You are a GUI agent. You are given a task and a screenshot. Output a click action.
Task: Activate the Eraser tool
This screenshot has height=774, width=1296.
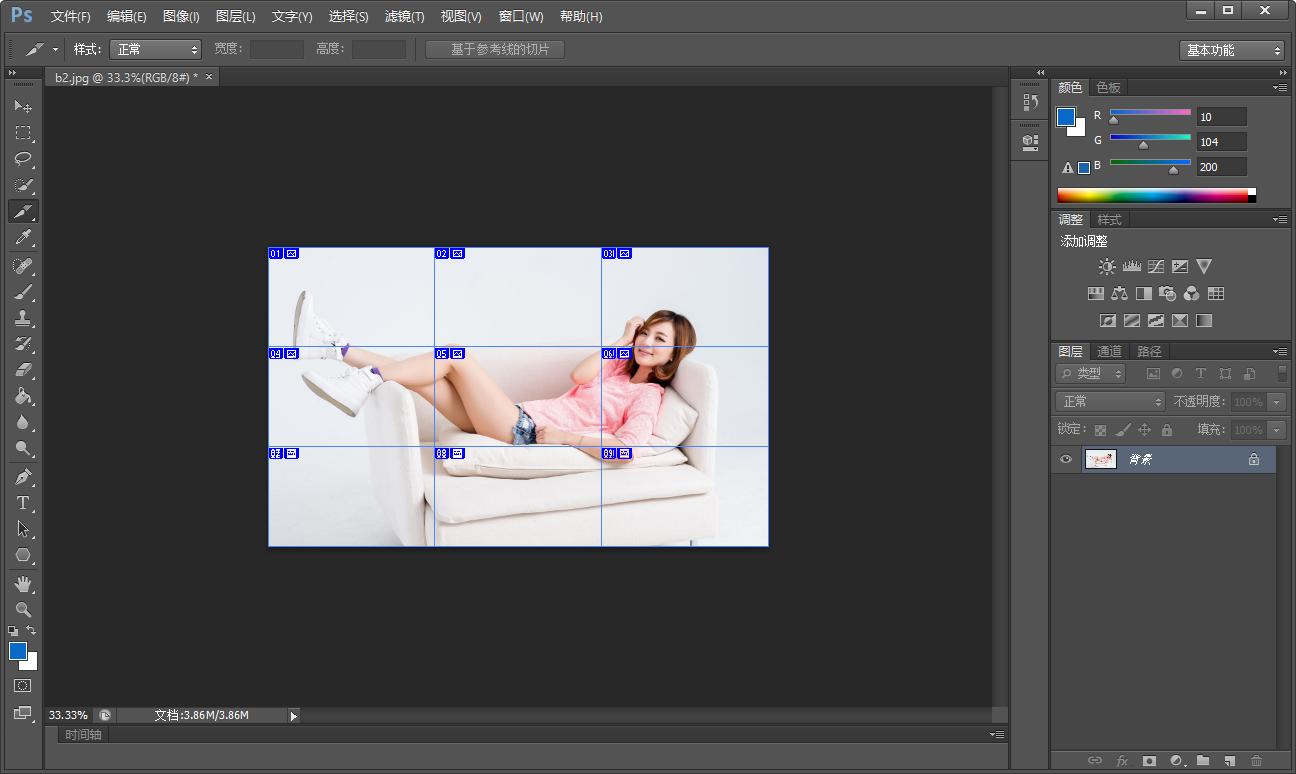23,370
